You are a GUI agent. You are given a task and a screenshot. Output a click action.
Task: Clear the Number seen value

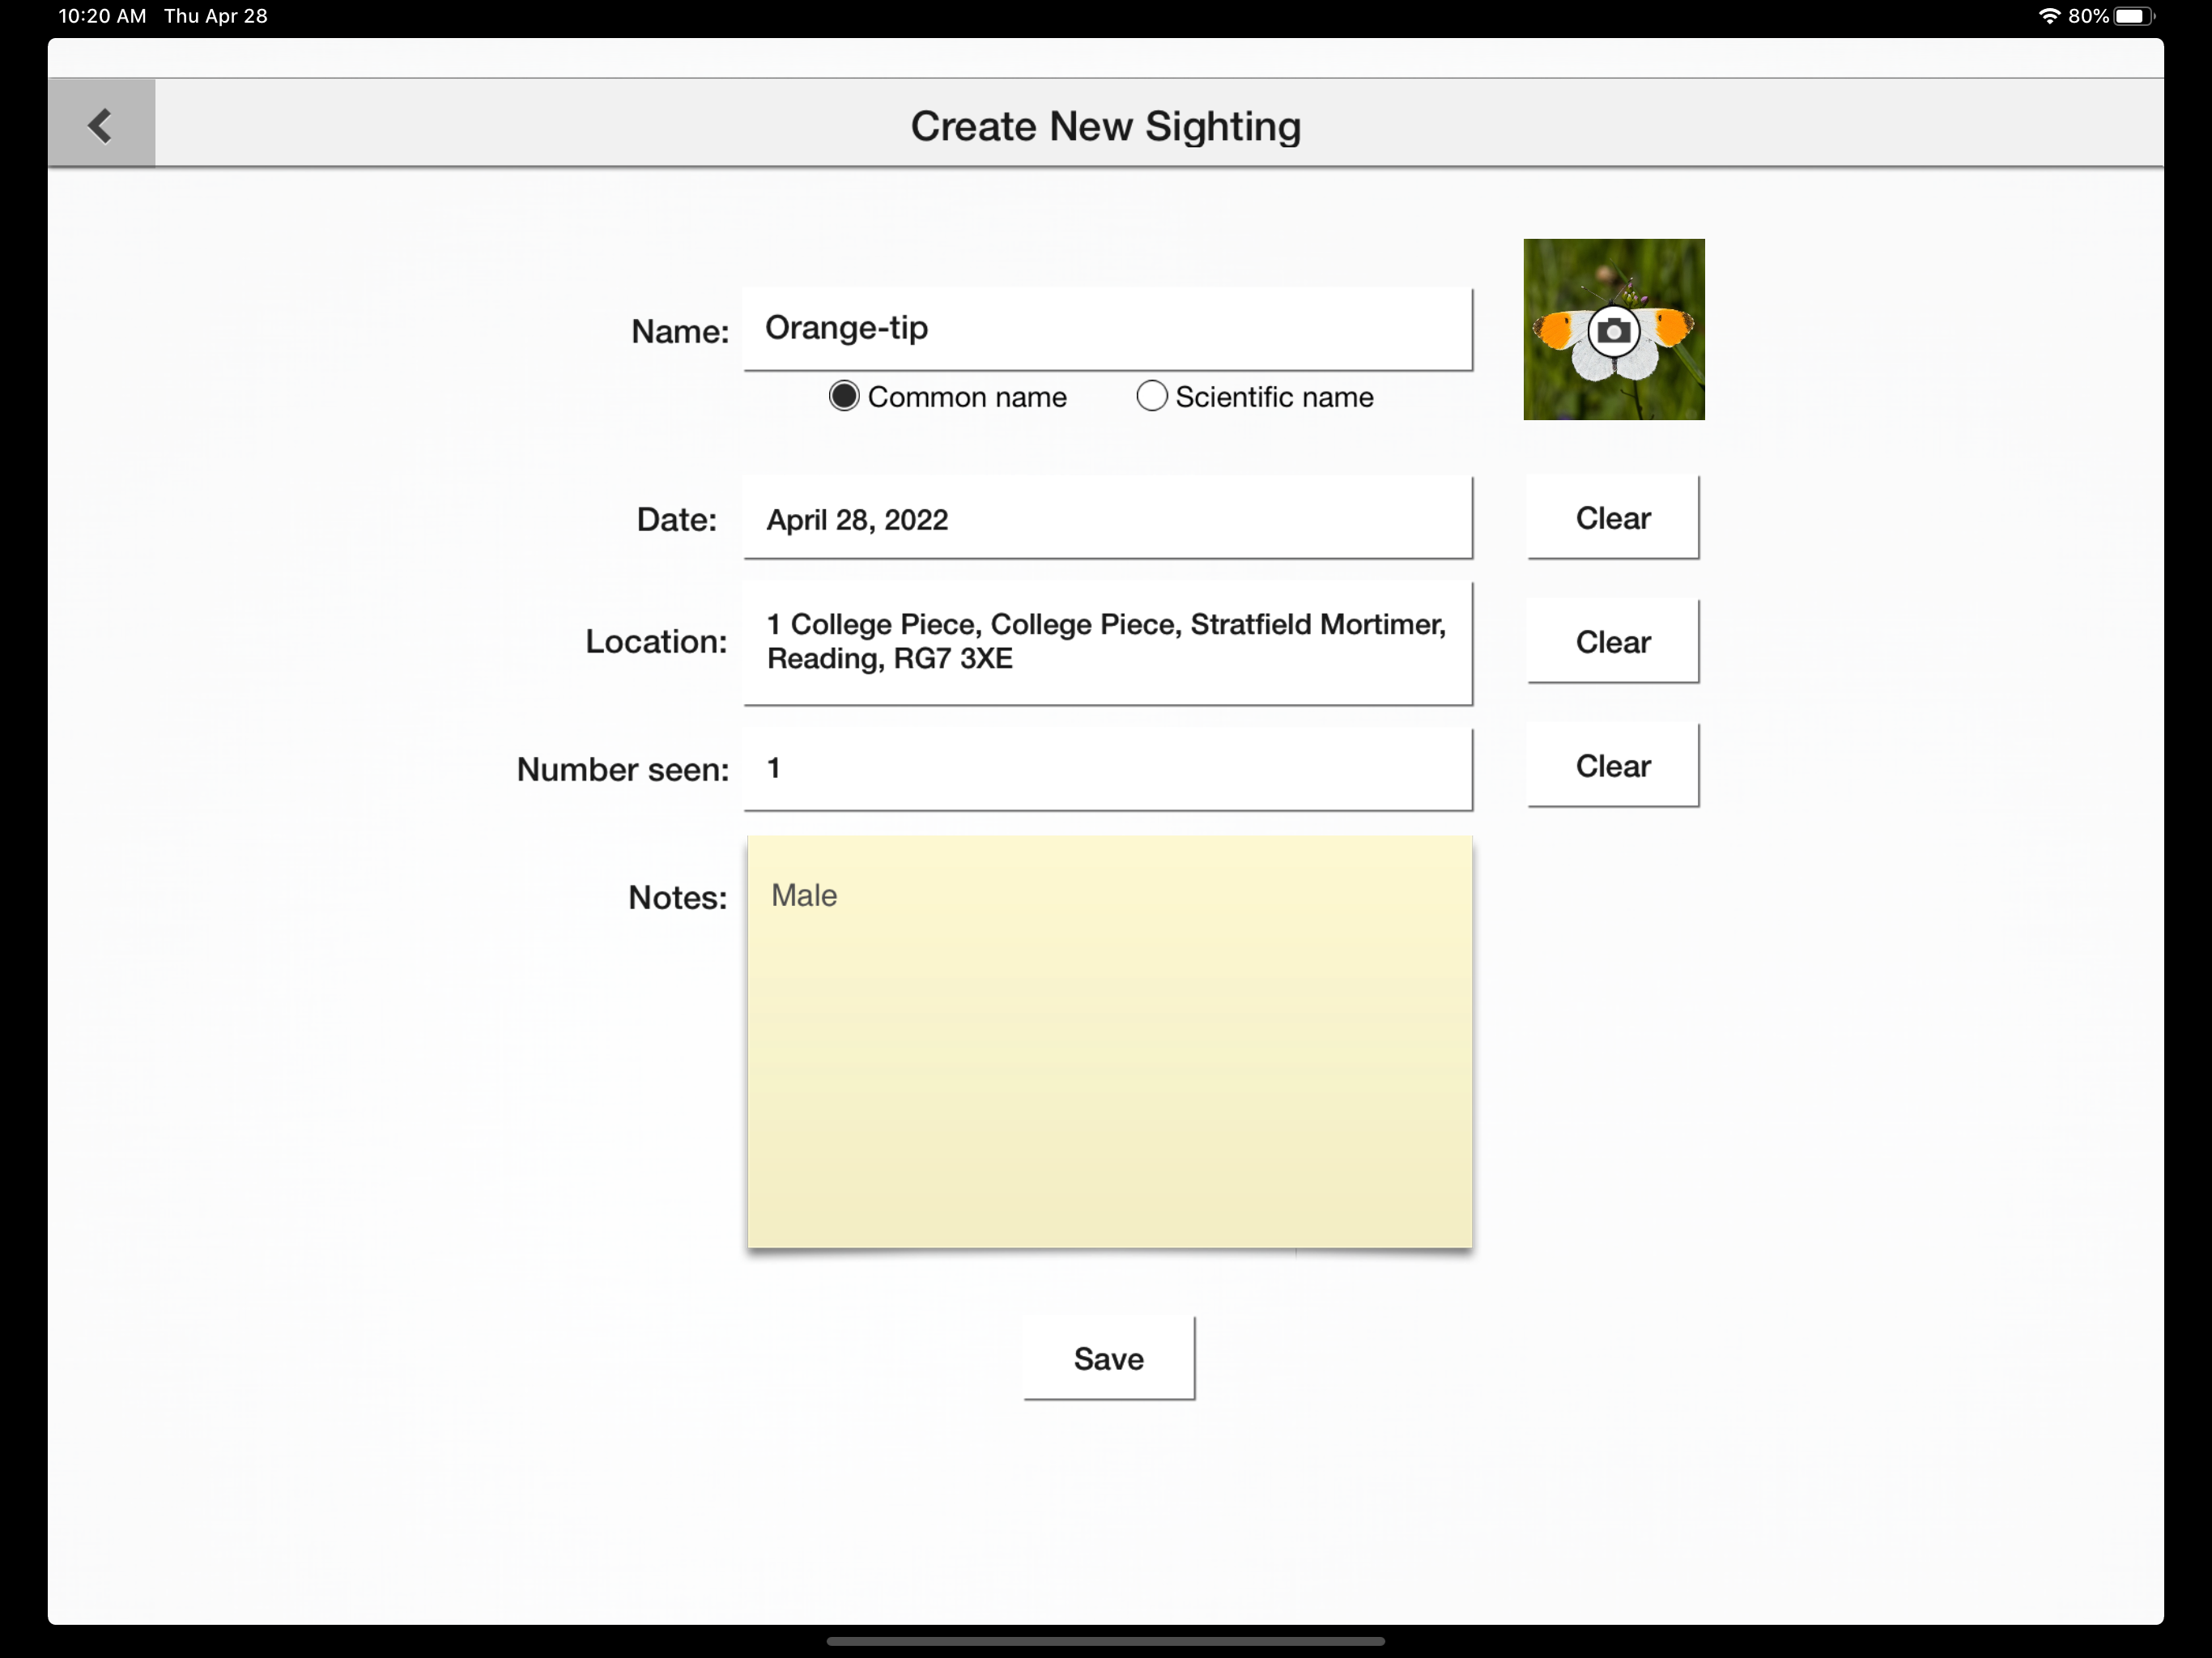1612,766
